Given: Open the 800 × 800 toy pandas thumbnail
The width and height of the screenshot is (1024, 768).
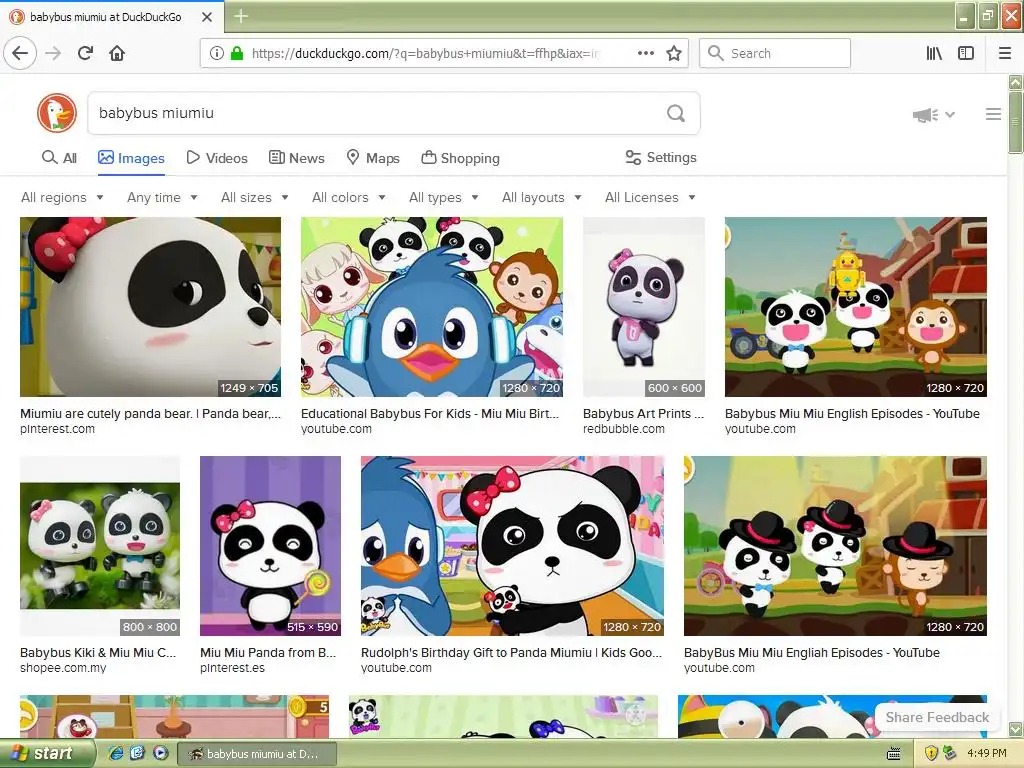Looking at the screenshot, I should (100, 546).
